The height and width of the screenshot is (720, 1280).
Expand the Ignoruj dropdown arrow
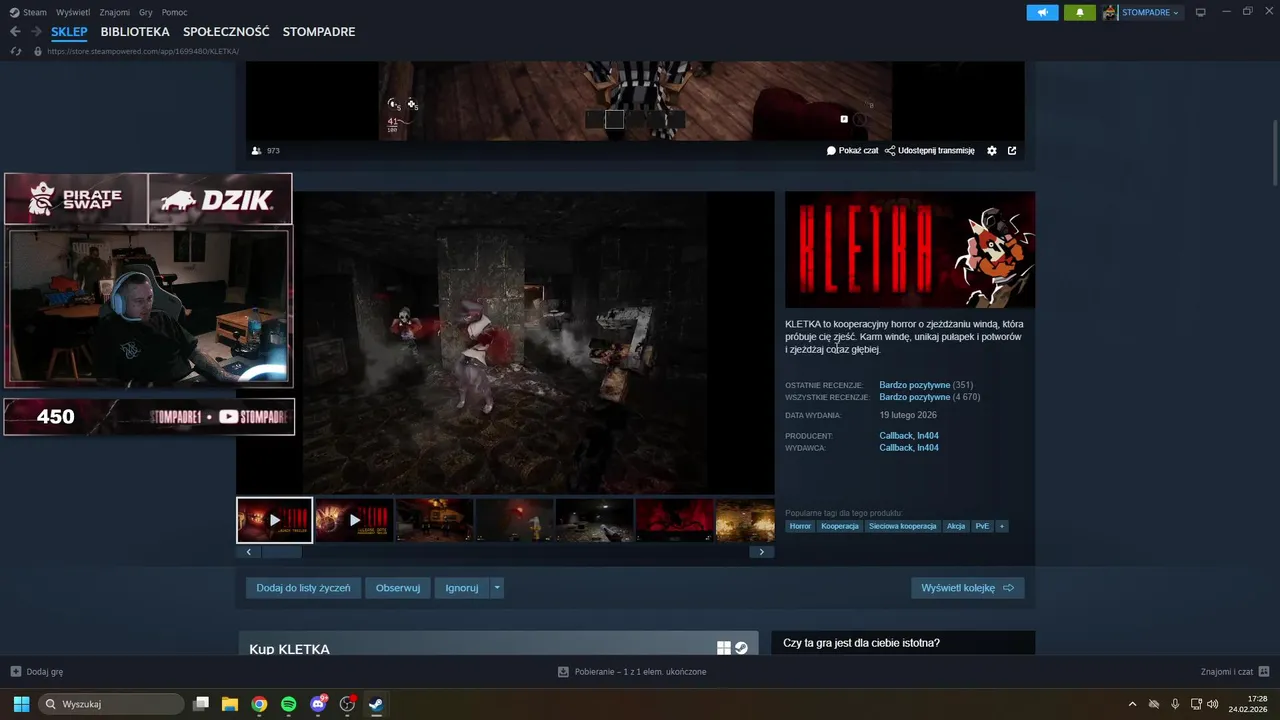[x=497, y=588]
